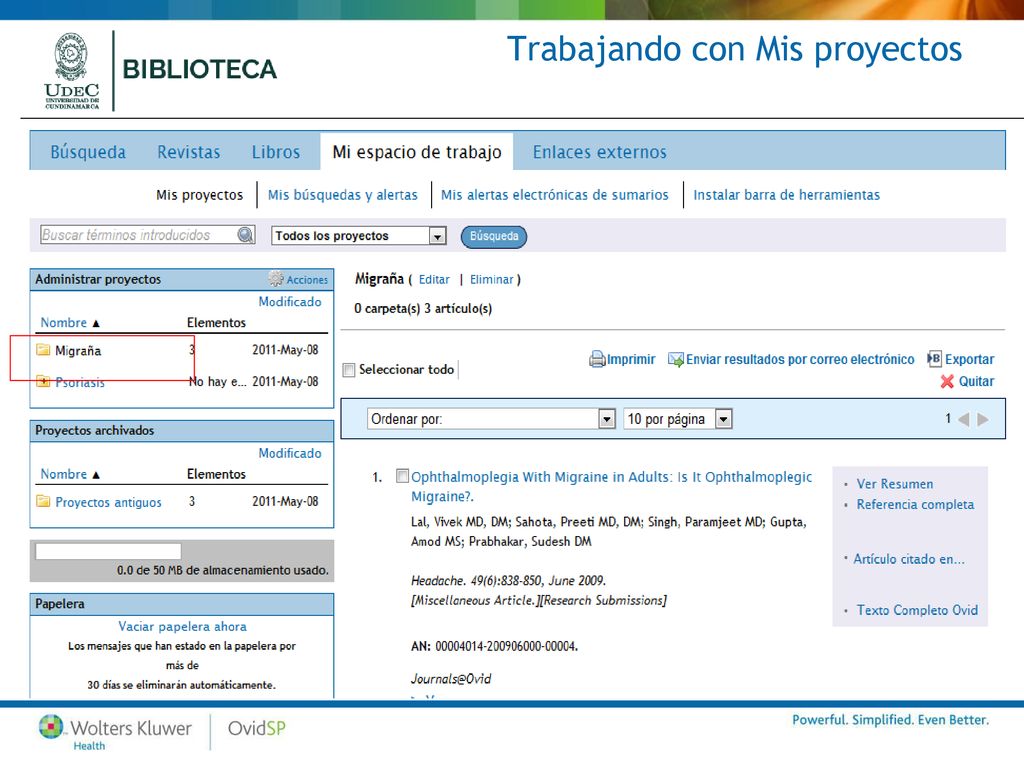Click Vaciar papelera ahora link
The width and height of the screenshot is (1024, 768).
point(182,626)
